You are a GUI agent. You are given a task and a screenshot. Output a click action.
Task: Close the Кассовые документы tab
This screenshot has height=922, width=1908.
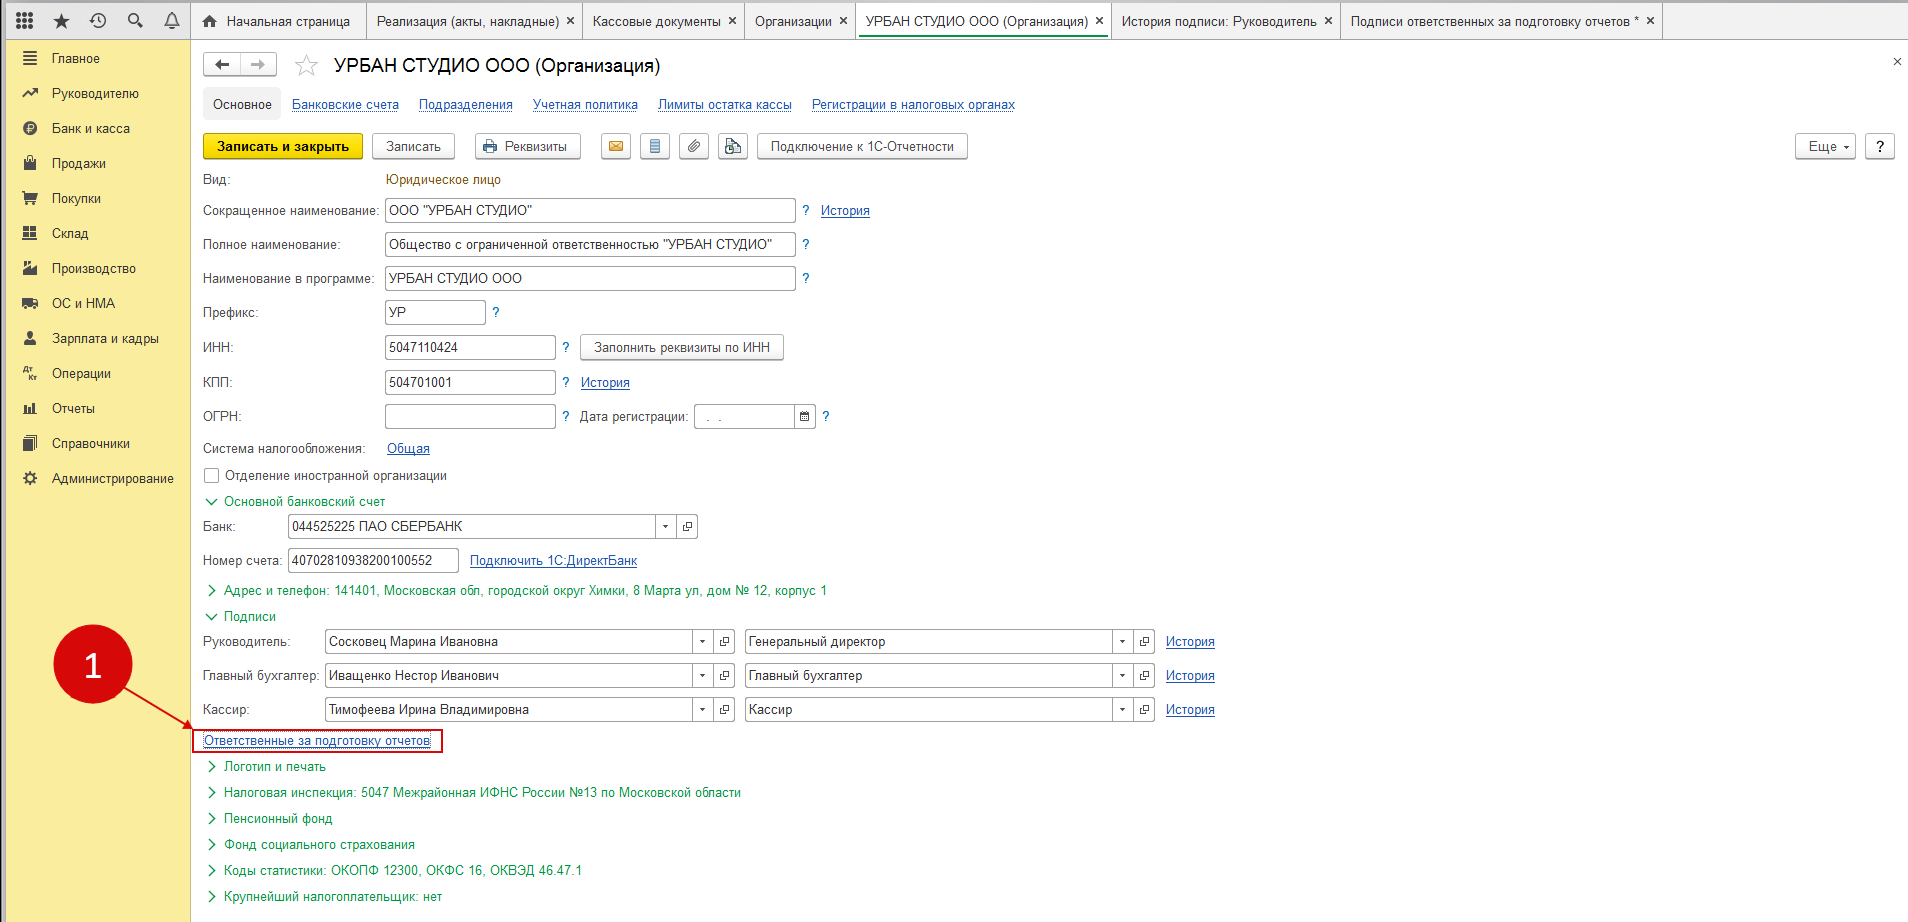tap(732, 20)
